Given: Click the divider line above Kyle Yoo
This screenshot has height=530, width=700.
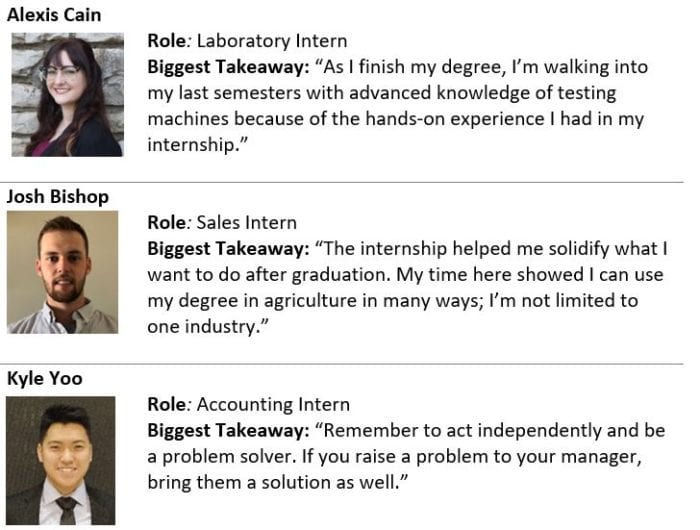Looking at the screenshot, I should pyautogui.click(x=342, y=364).
